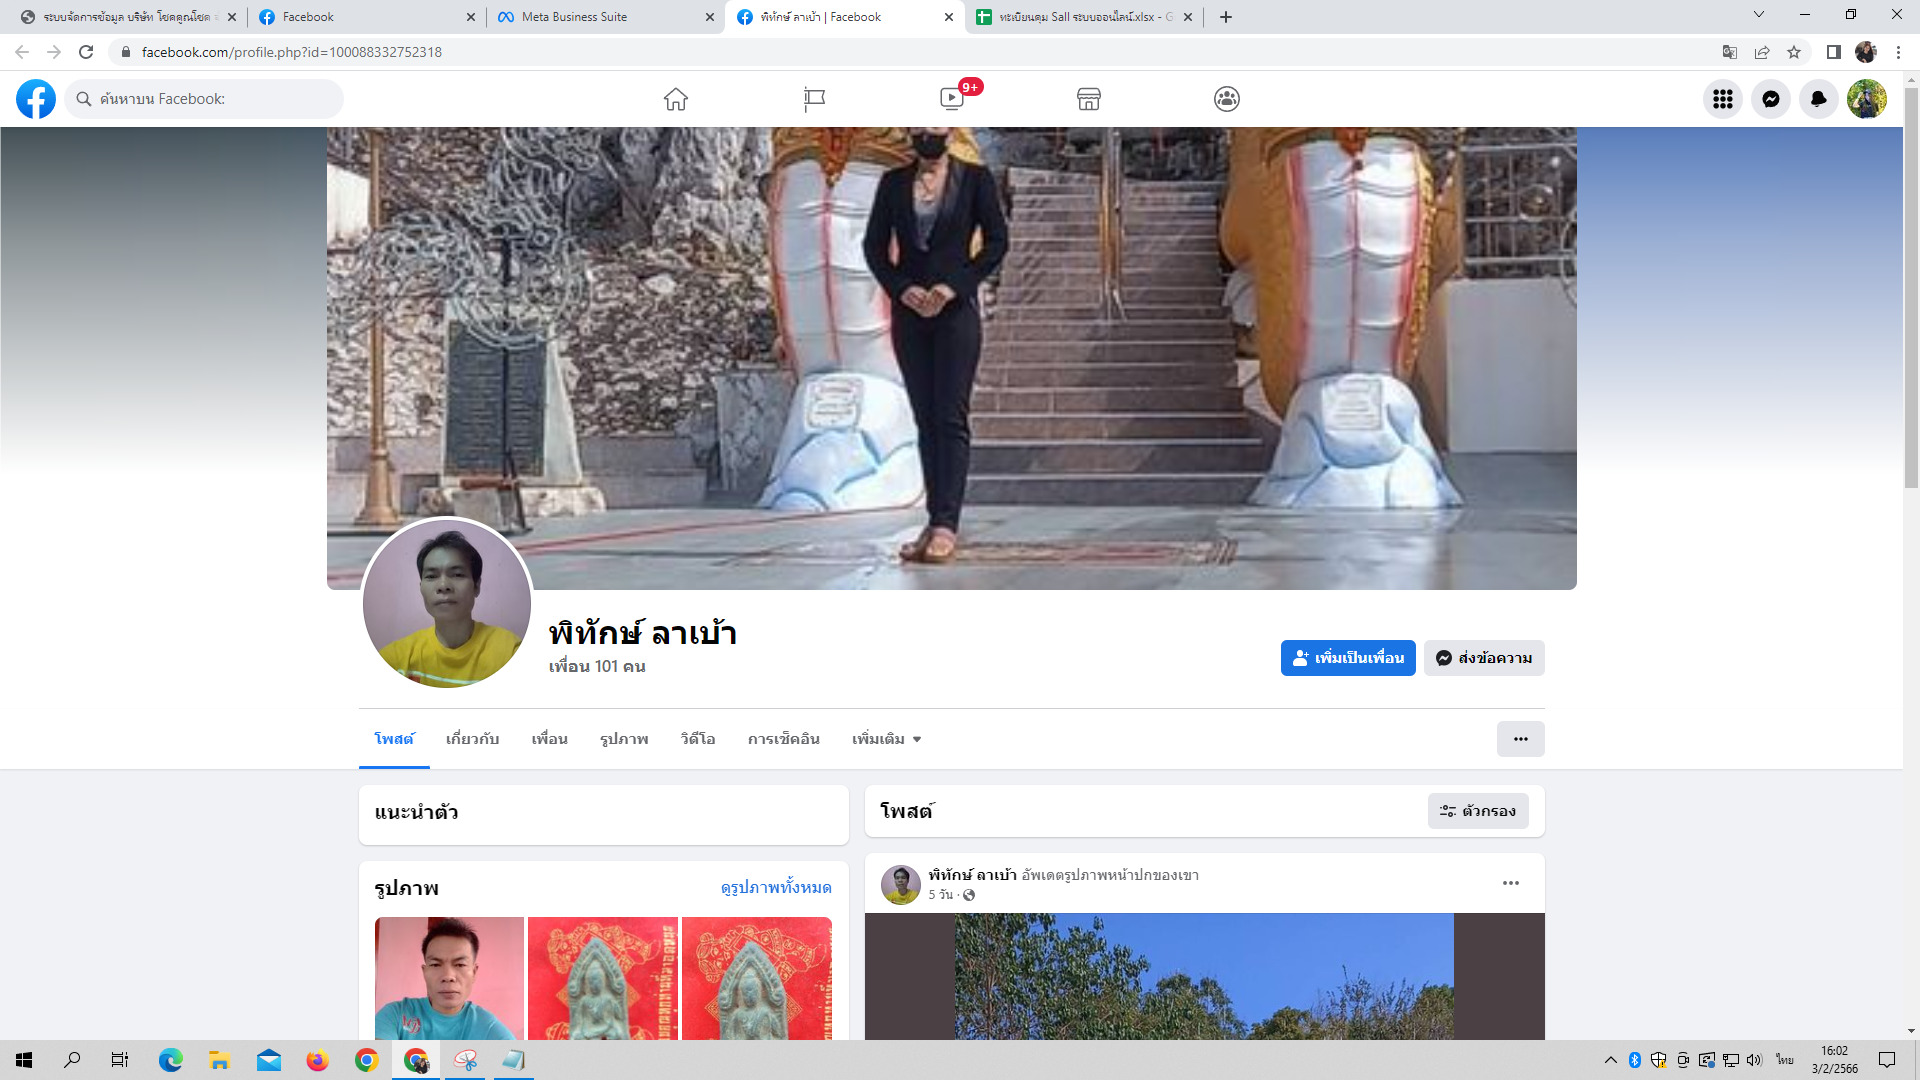The image size is (1920, 1080).
Task: Click the ส่งข้อความ button
Action: pos(1484,658)
